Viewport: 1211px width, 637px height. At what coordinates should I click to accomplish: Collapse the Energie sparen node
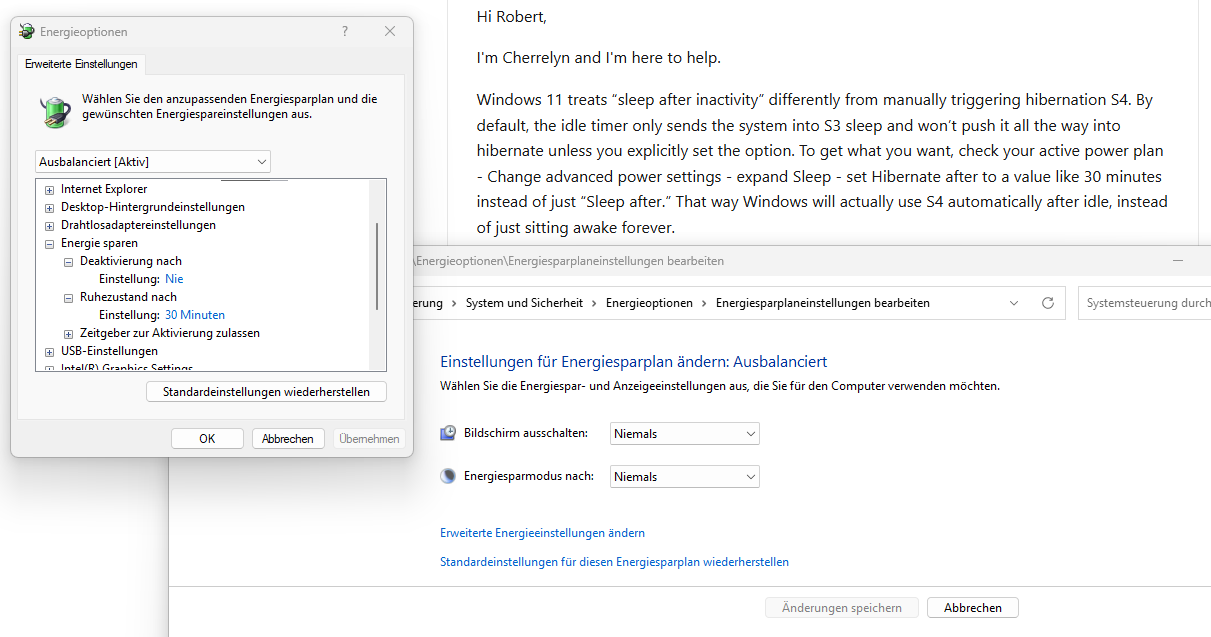(x=50, y=243)
